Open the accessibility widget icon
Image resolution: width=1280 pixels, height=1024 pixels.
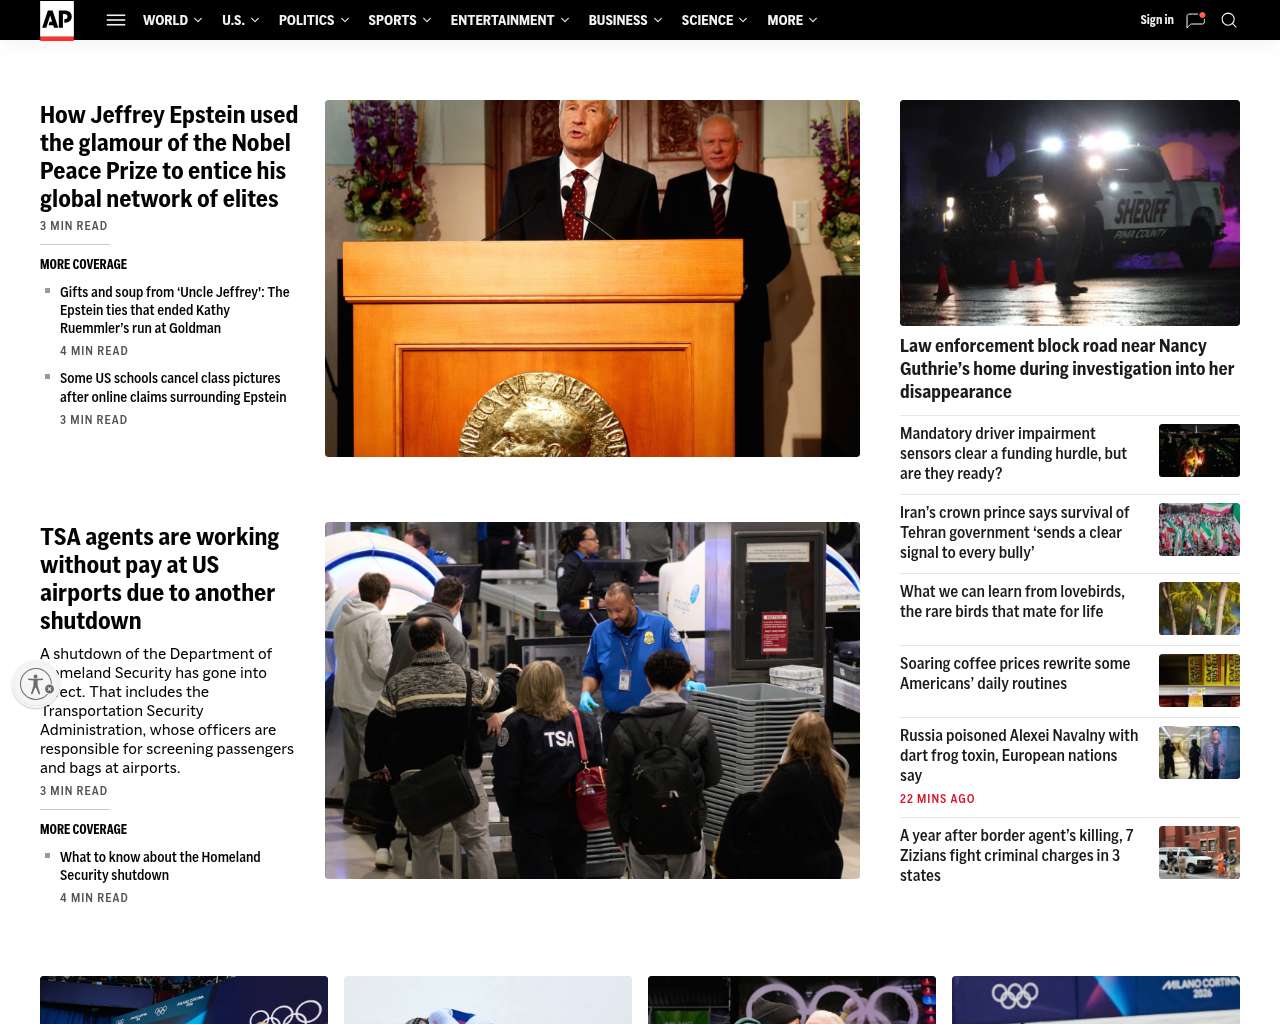(36, 684)
